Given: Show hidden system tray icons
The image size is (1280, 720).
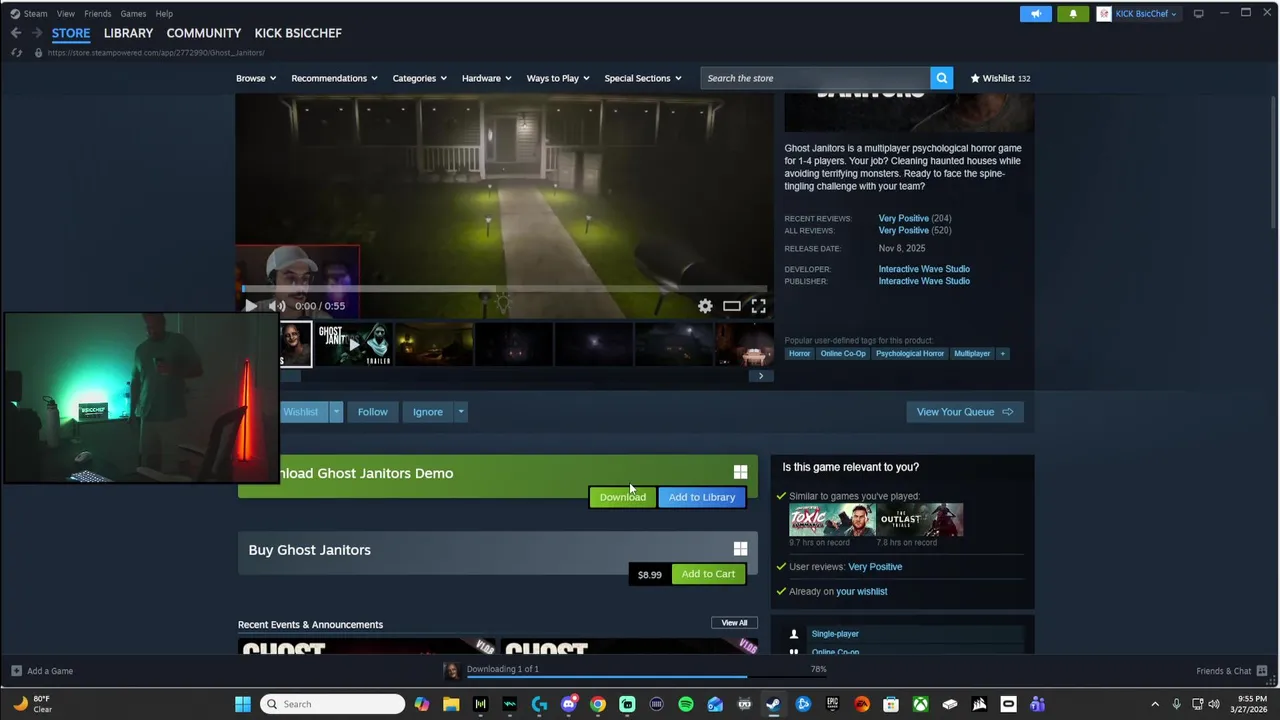Looking at the screenshot, I should coord(1155,704).
